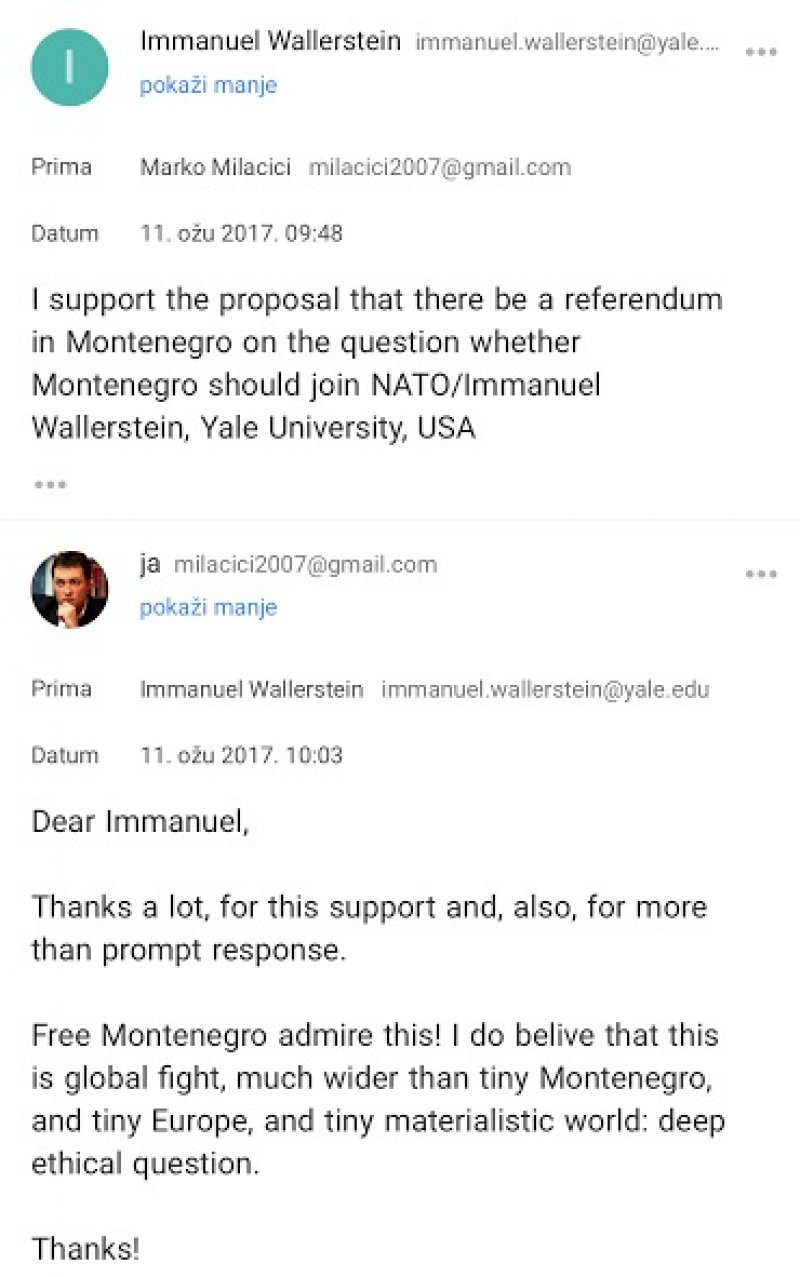Click the date 11. ožu 2017. 09:48
This screenshot has height=1277, width=800.
click(241, 233)
